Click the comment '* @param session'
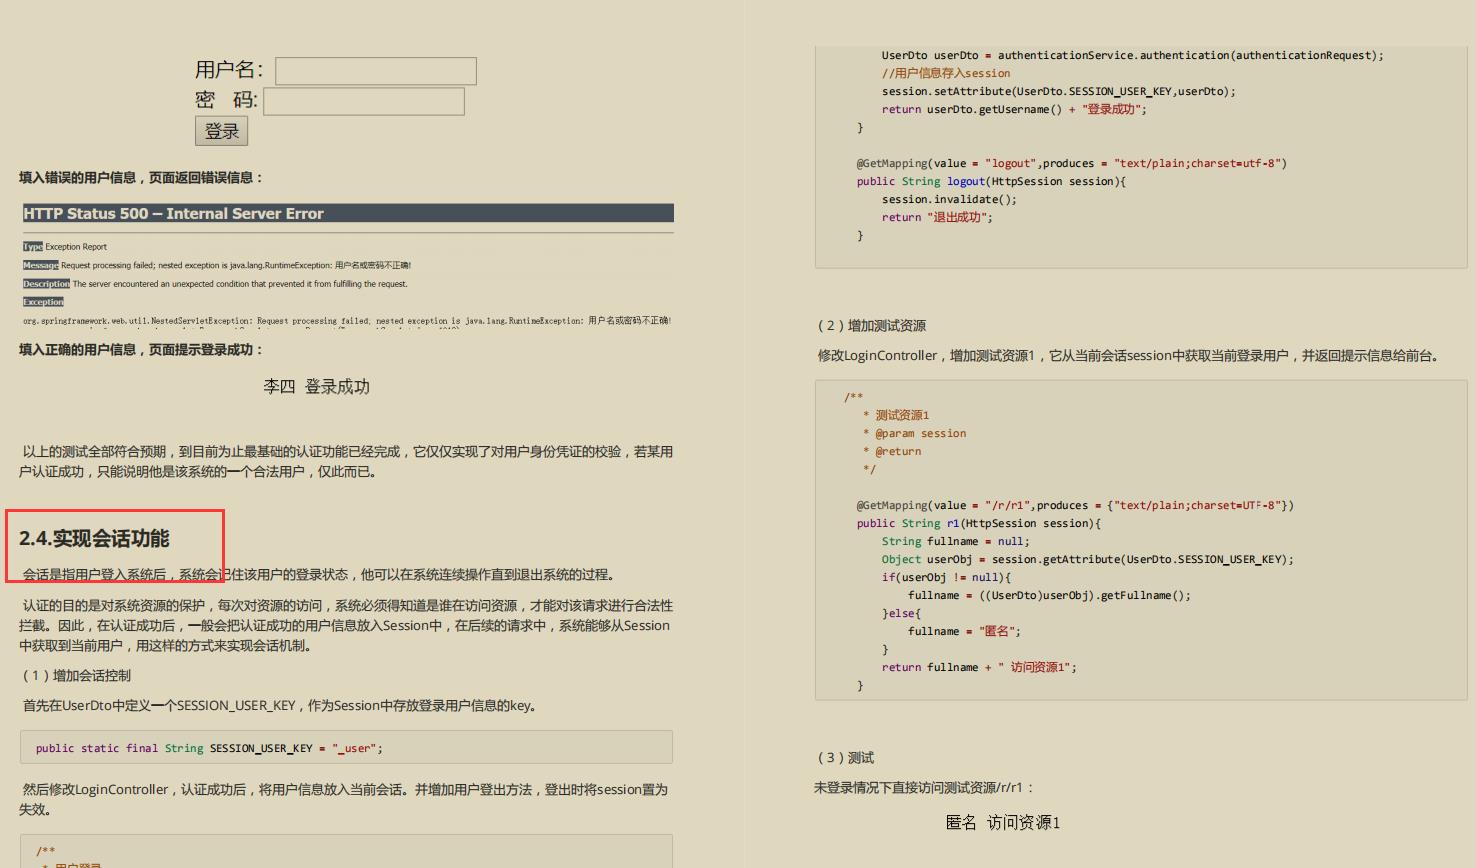 (x=914, y=433)
